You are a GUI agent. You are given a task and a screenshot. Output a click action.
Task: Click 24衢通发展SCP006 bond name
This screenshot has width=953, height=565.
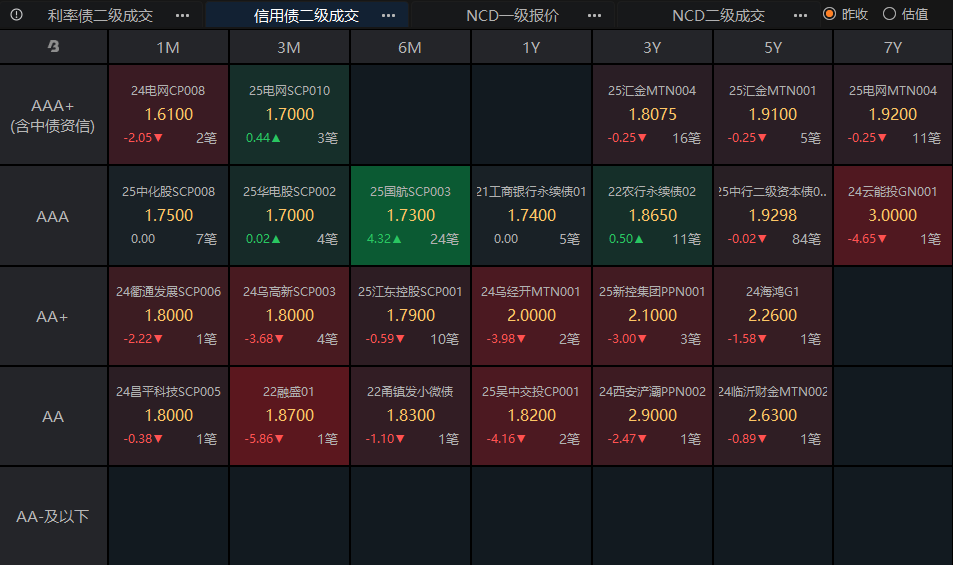click(x=168, y=292)
